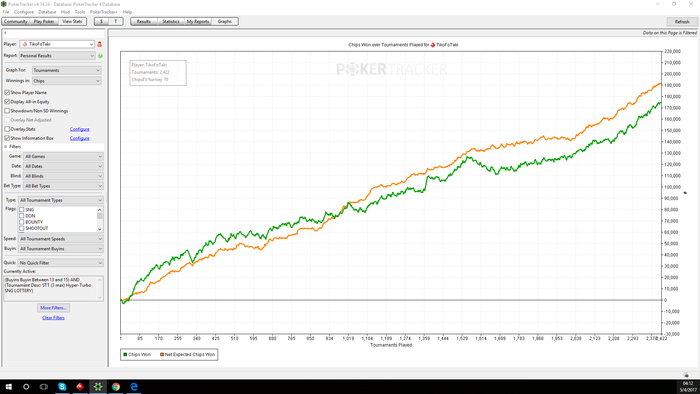Launch Chrome from the taskbar
Viewport: 700px width, 394px height.
pos(116,387)
